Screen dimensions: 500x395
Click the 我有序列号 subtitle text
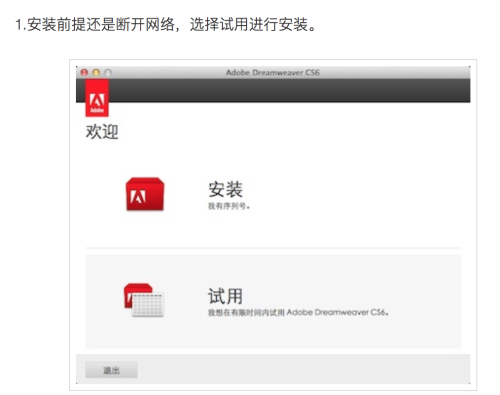tap(229, 206)
